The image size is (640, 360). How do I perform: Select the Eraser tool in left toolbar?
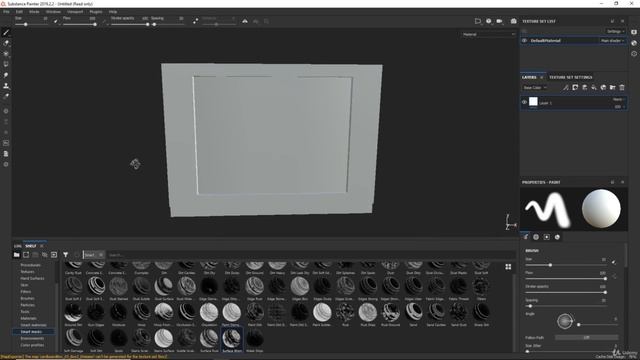[x=6, y=43]
